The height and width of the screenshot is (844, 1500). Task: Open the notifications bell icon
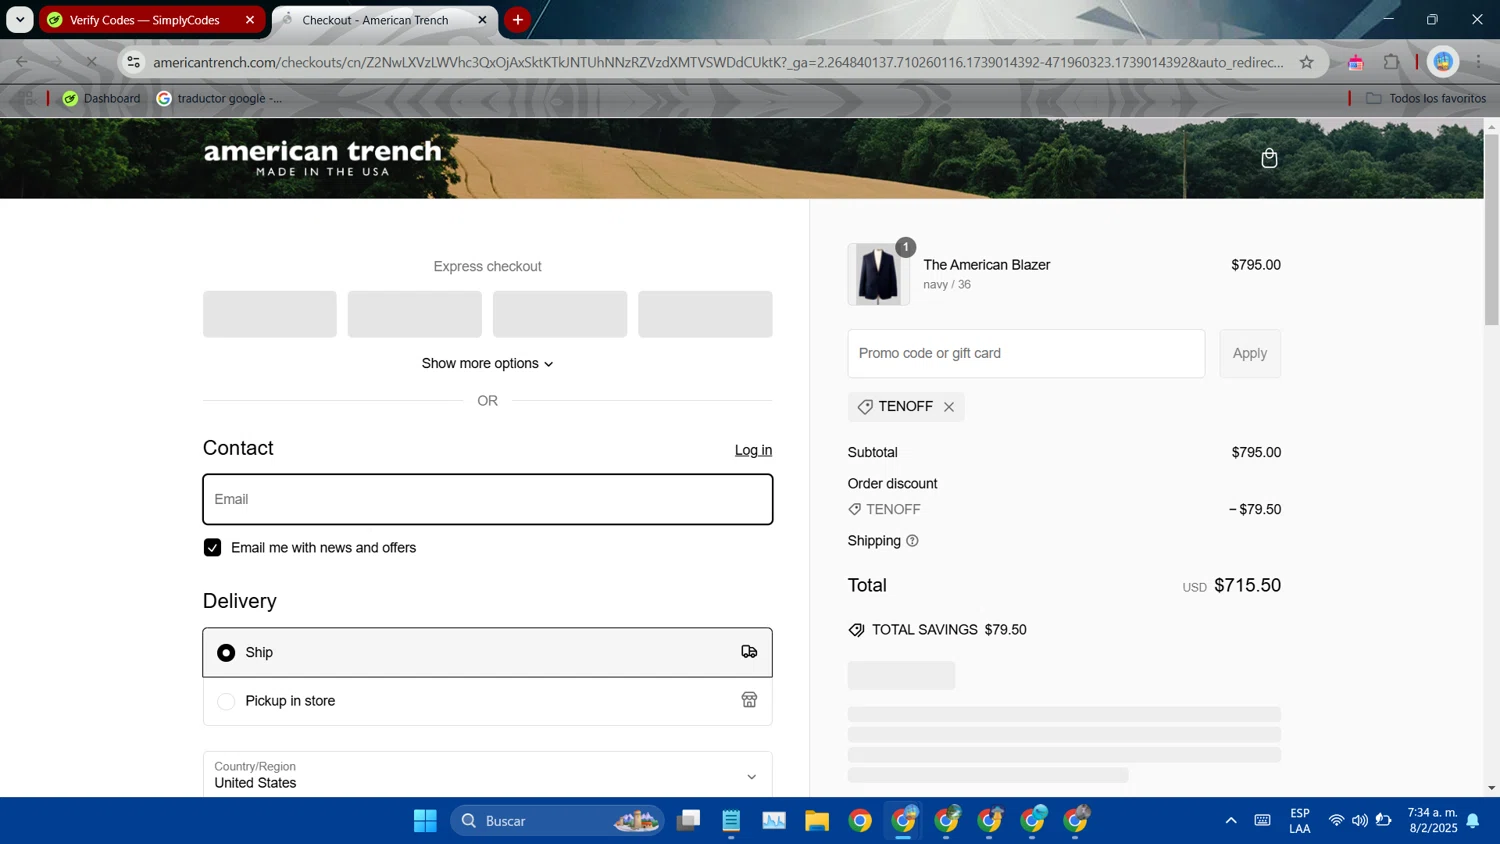tap(1473, 821)
